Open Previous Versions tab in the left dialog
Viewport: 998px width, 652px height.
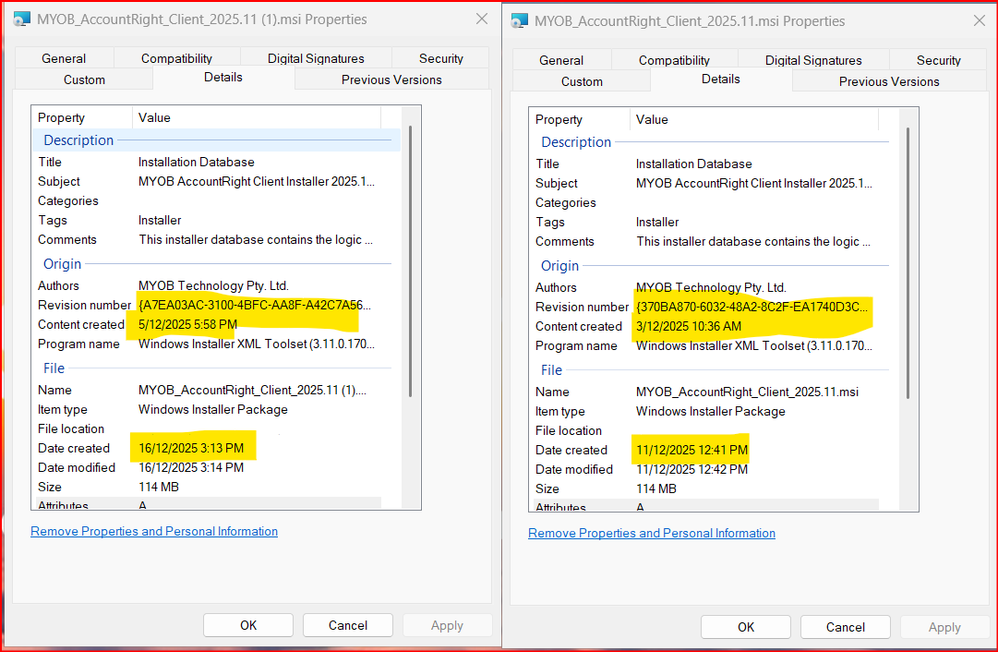click(391, 79)
